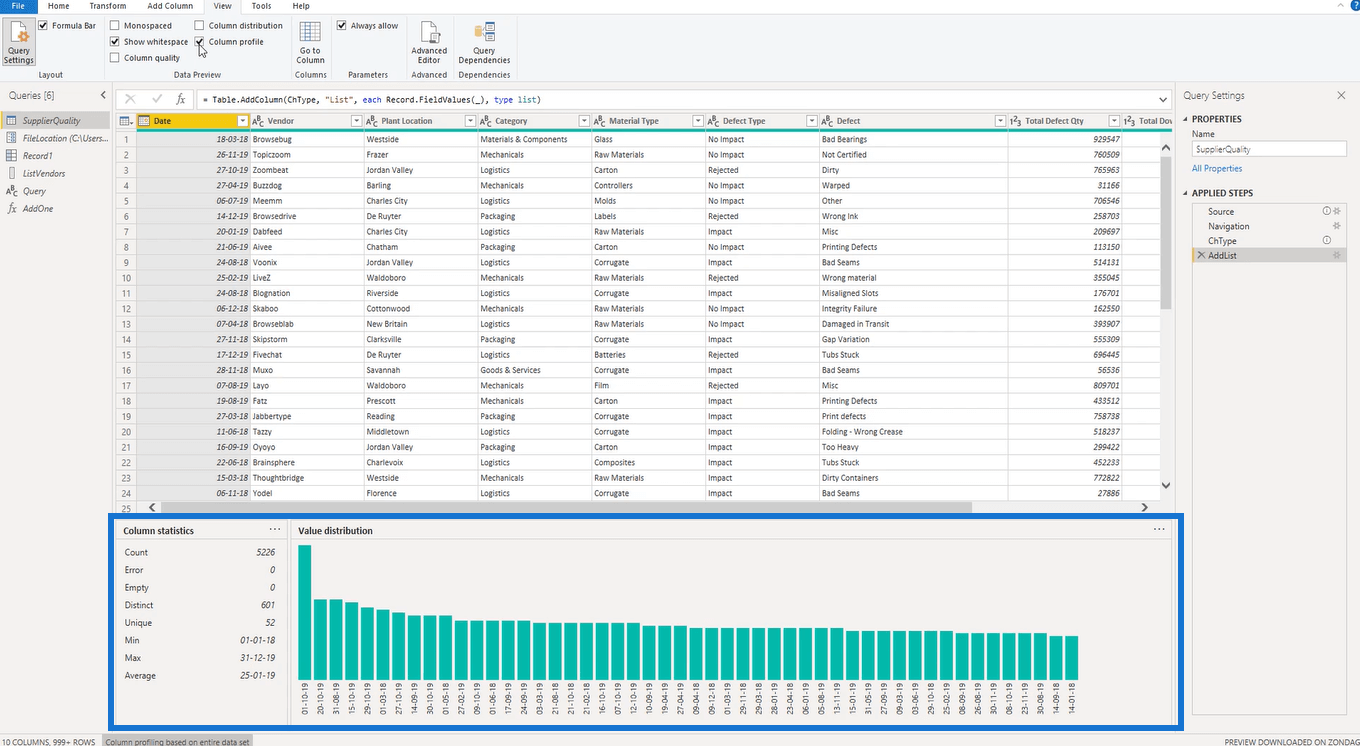Toggle the Query Settings pane button
This screenshot has width=1360, height=746.
click(x=18, y=42)
